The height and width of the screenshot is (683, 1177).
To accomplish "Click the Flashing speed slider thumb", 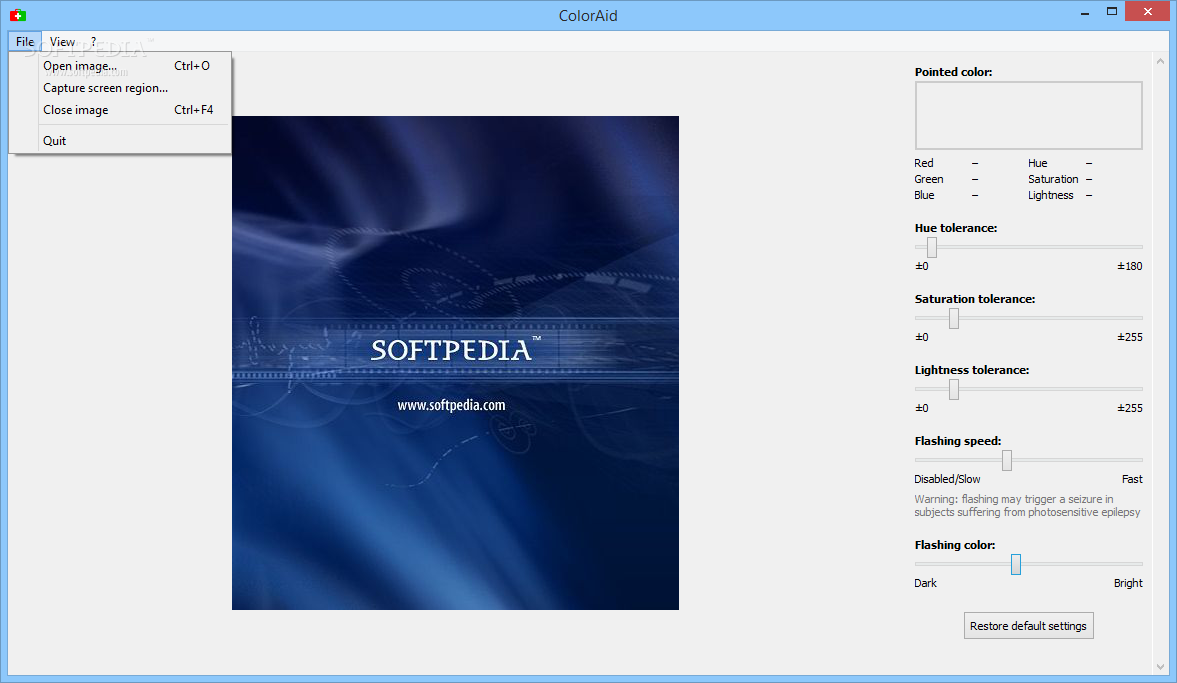I will (1007, 460).
